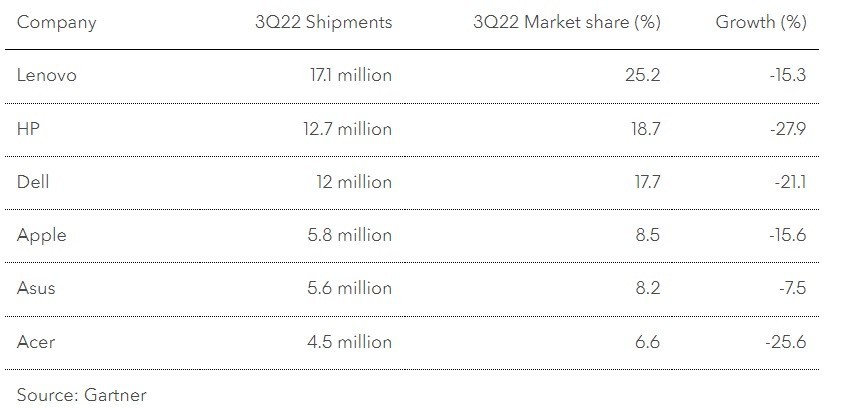Click the Company column header

point(56,23)
